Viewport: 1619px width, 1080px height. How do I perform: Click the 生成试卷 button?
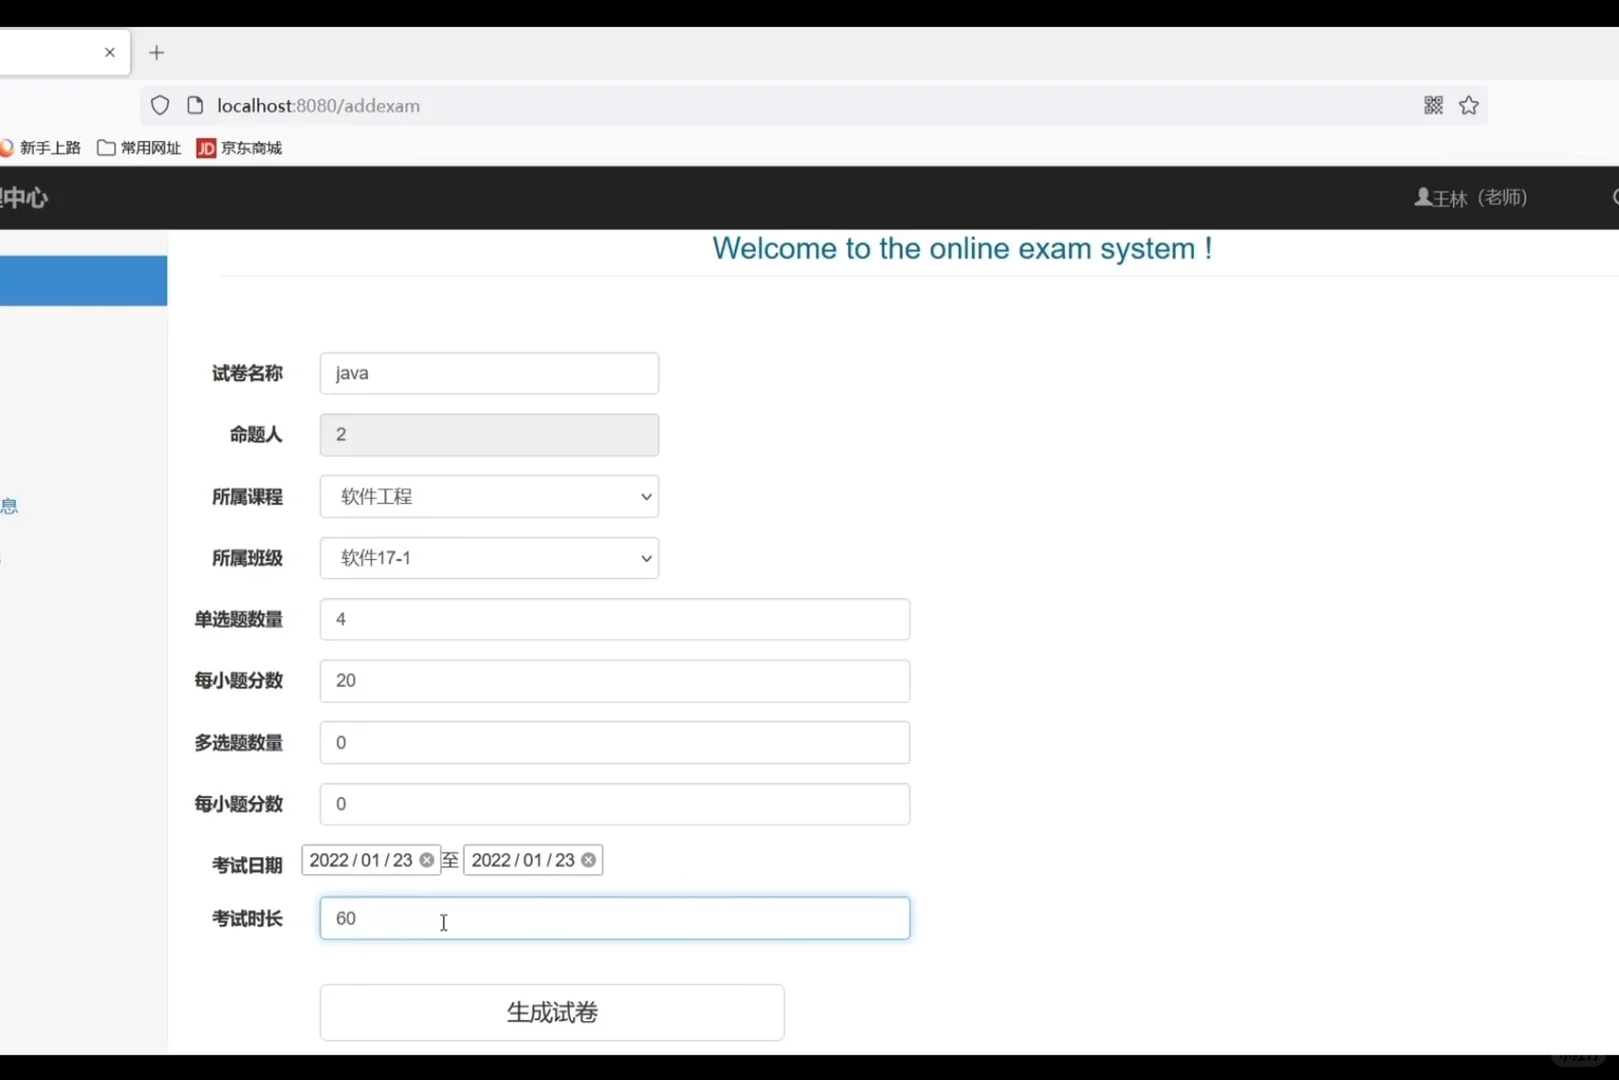pos(552,1012)
